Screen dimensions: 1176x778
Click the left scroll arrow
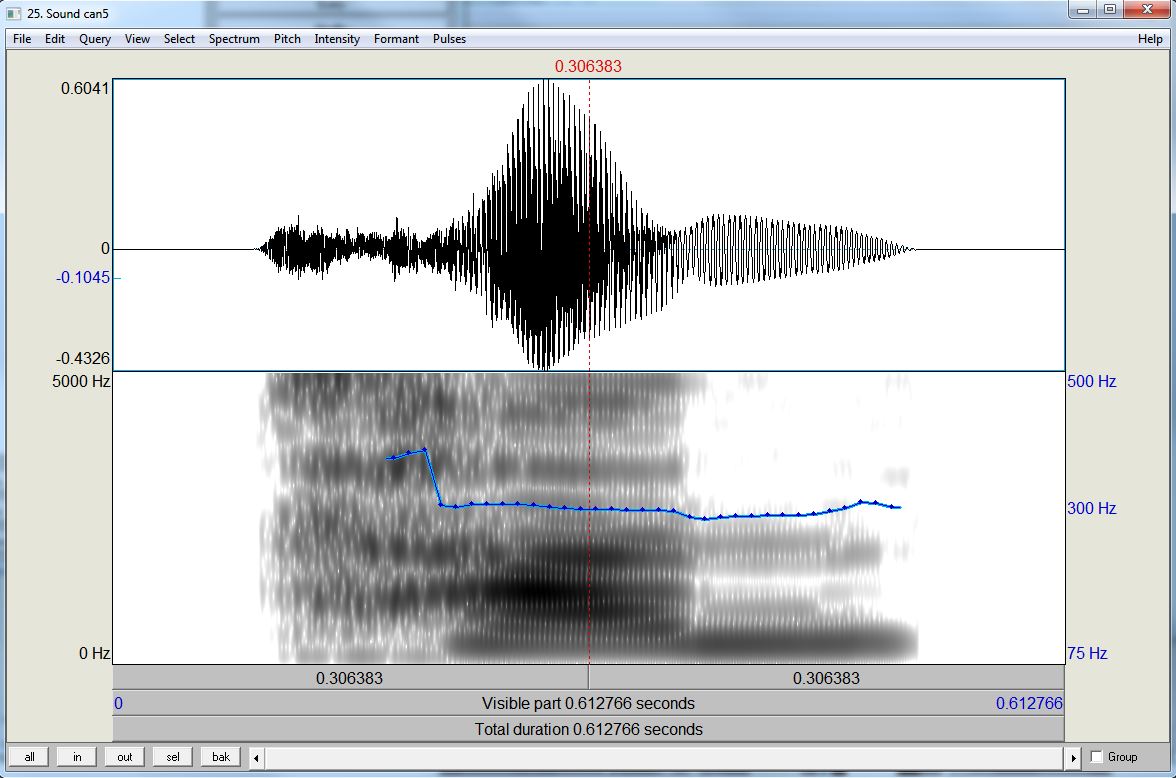tap(256, 758)
